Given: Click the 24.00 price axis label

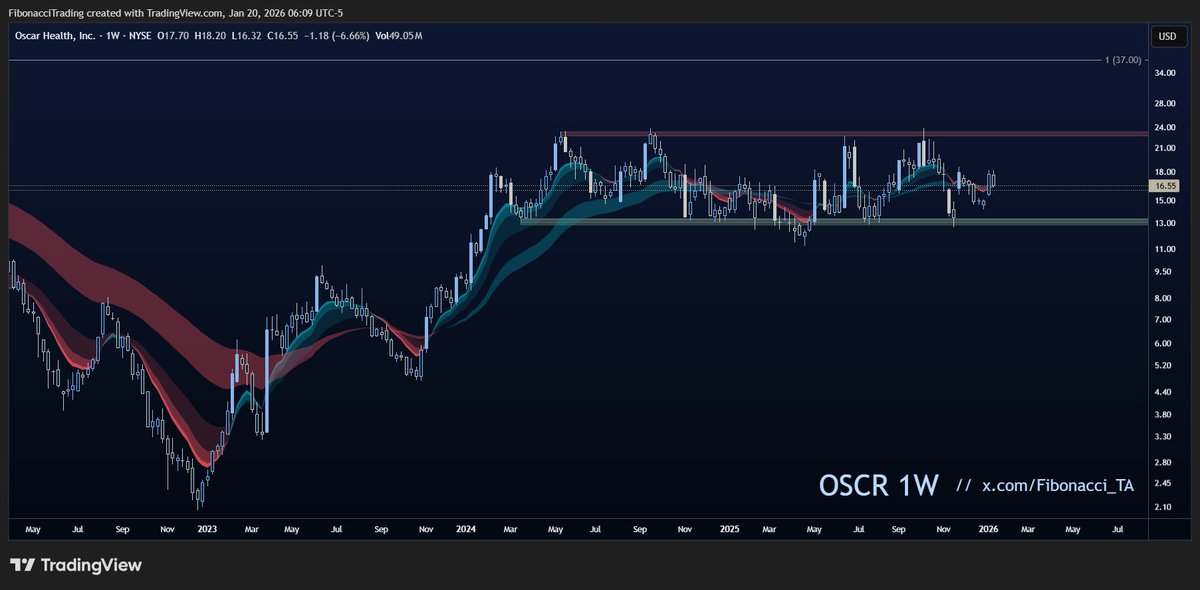Looking at the screenshot, I should 1165,128.
